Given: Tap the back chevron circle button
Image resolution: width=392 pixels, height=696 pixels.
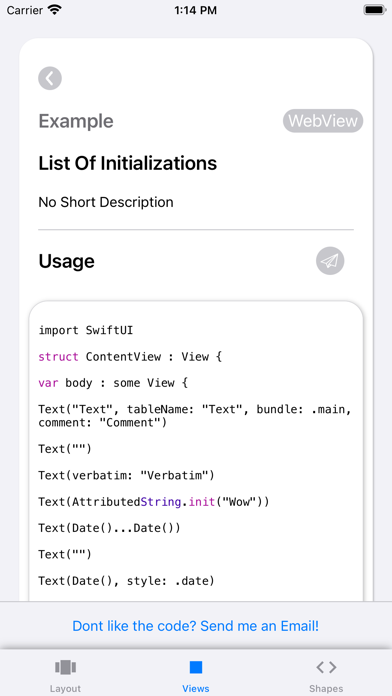Looking at the screenshot, I should pyautogui.click(x=50, y=79).
